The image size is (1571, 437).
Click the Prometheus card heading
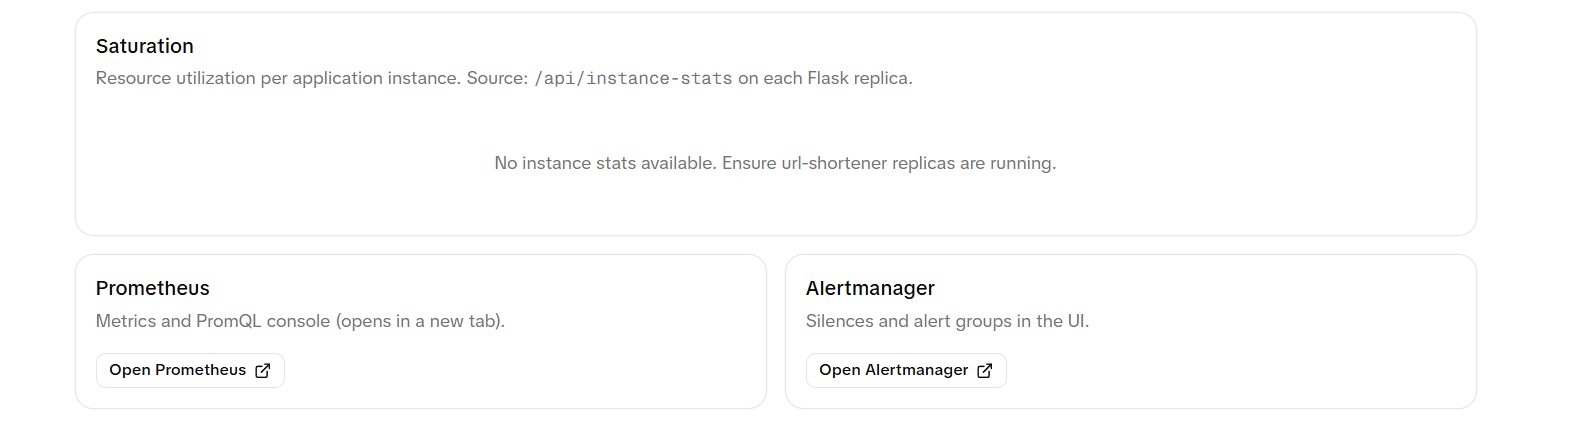click(x=153, y=288)
